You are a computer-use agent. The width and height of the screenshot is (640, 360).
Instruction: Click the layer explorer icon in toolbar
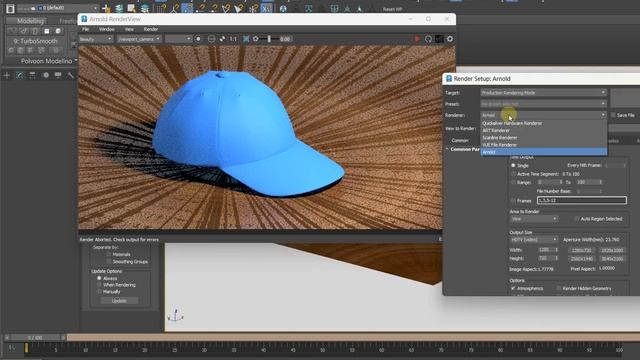pyautogui.click(x=119, y=8)
